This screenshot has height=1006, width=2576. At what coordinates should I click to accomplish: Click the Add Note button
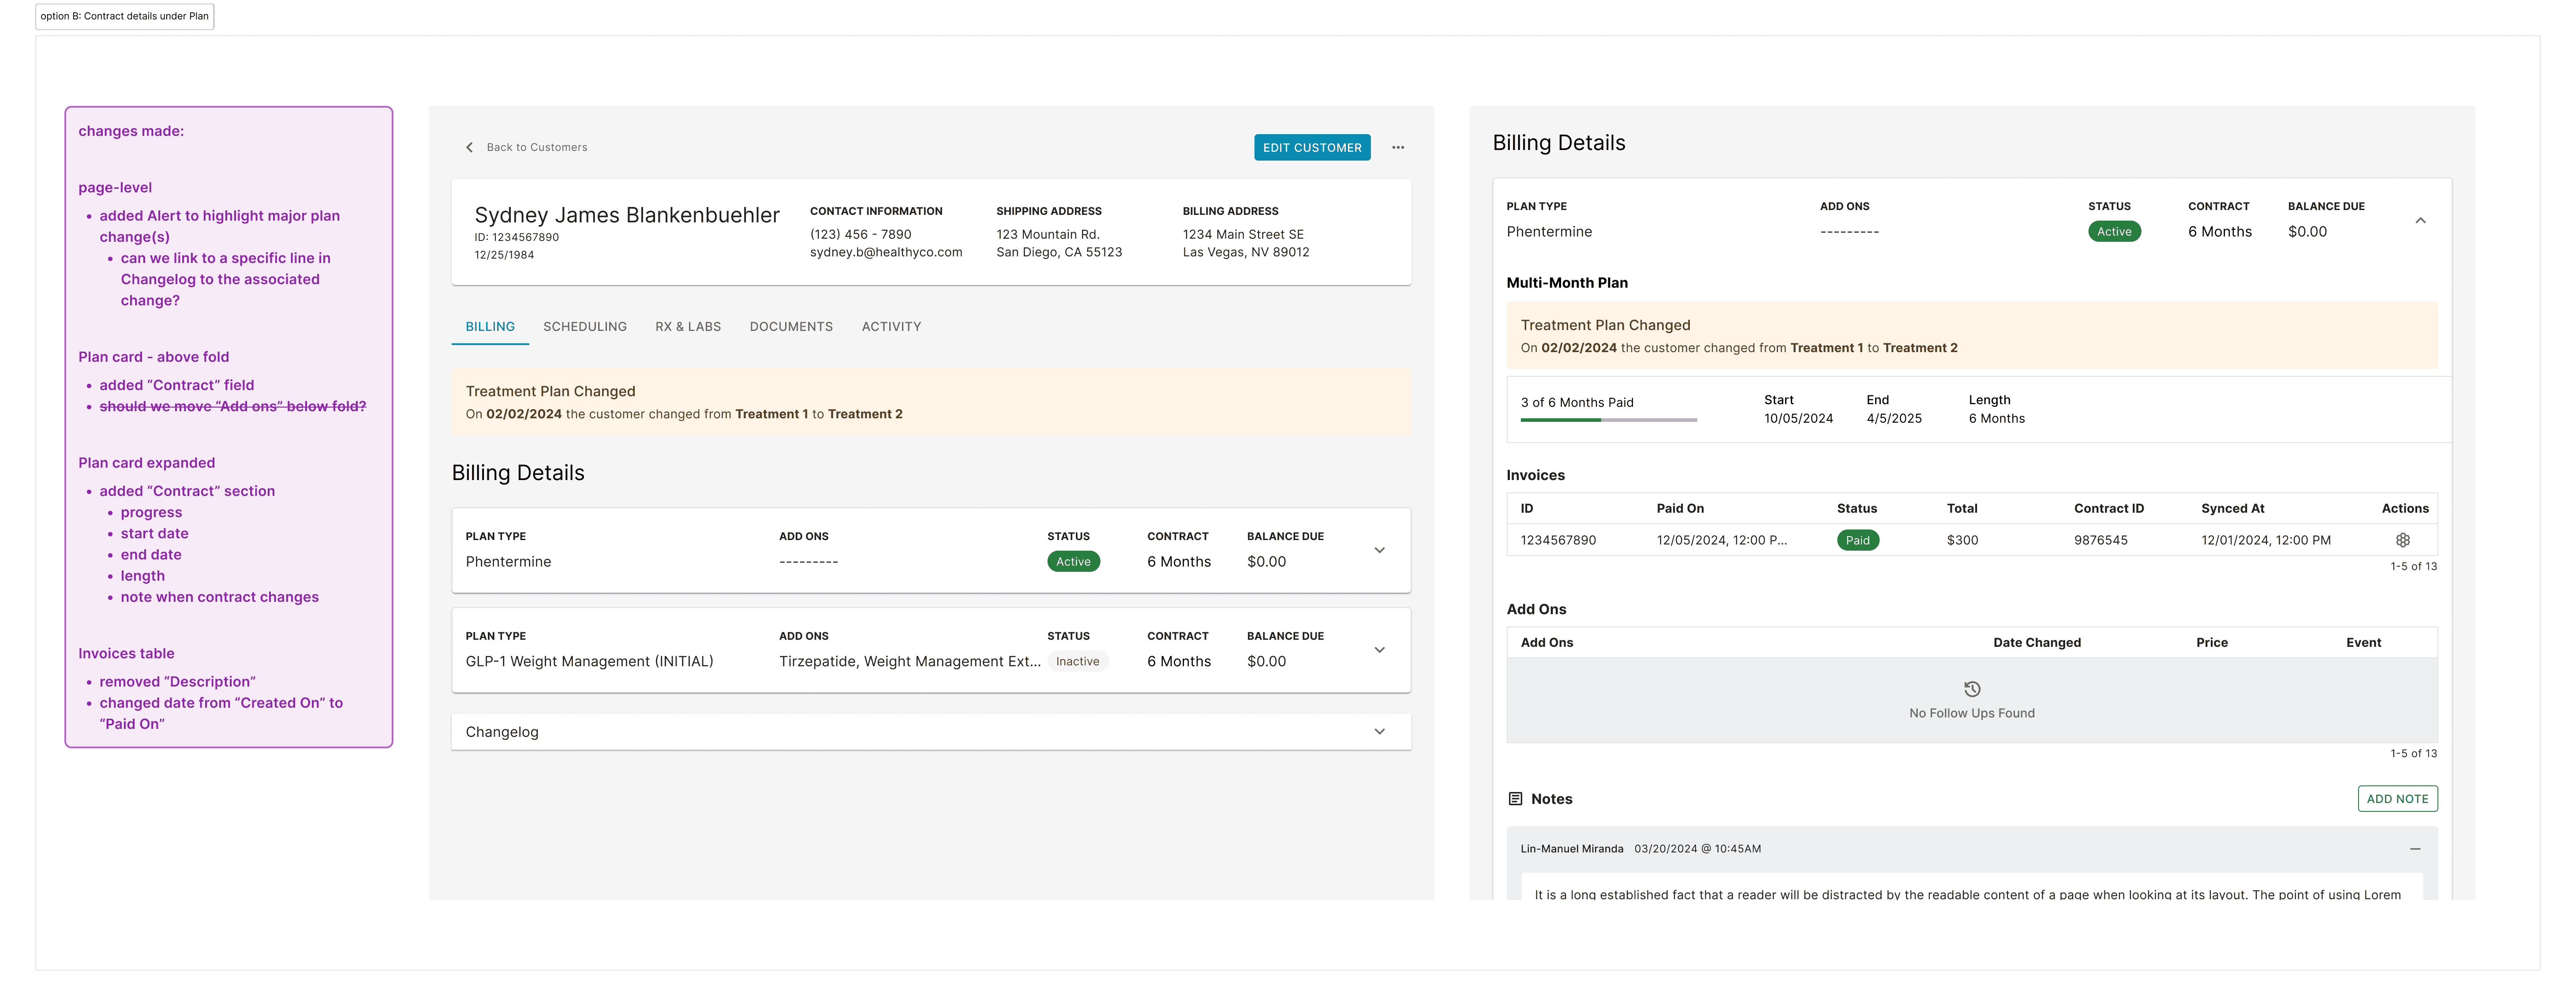(2397, 799)
